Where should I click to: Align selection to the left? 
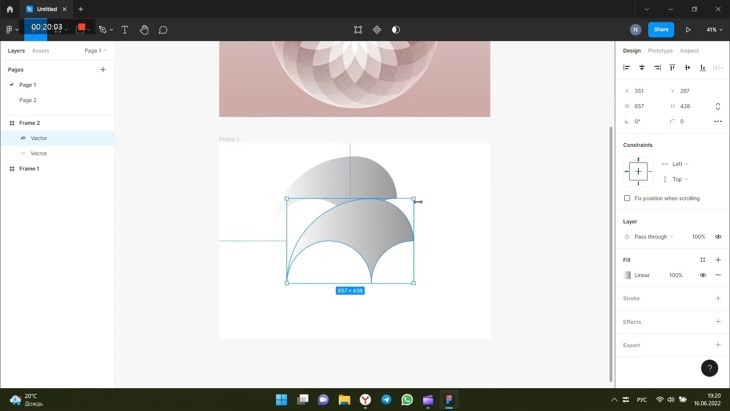pos(627,68)
